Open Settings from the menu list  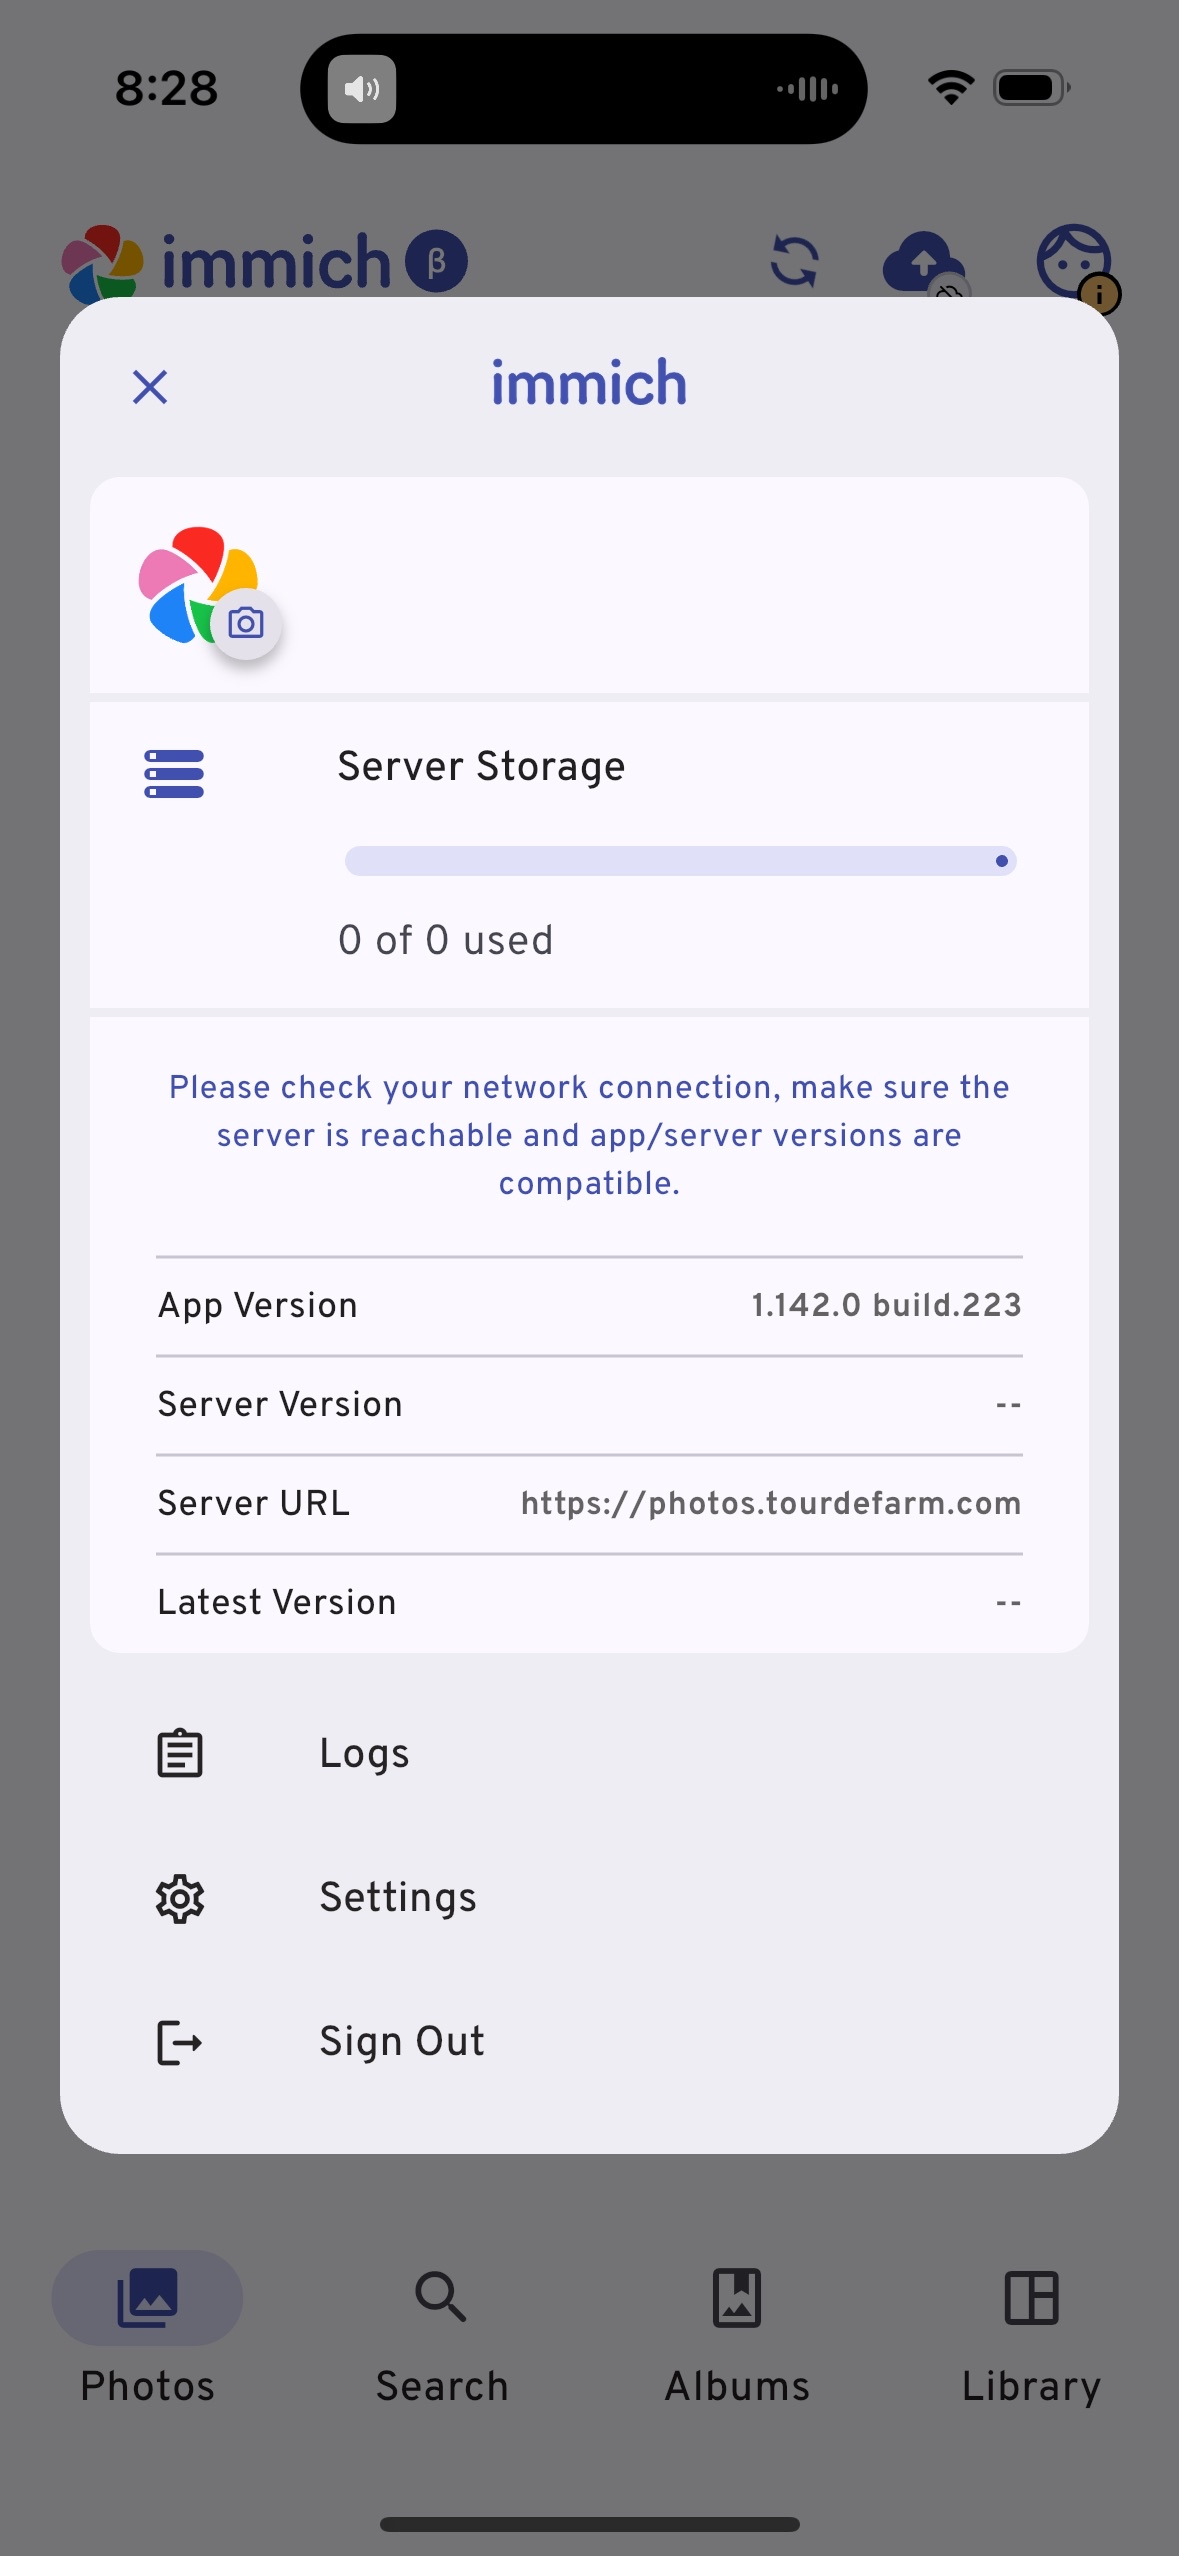(398, 1898)
